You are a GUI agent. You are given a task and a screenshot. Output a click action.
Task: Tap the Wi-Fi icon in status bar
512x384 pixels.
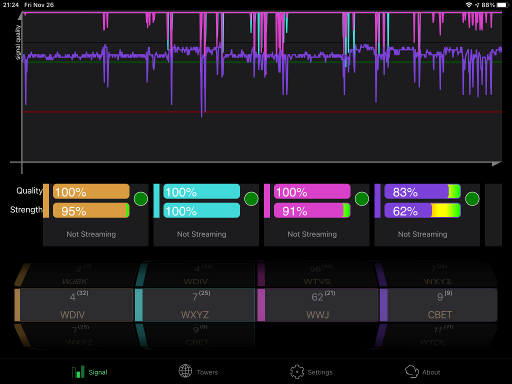[469, 5]
